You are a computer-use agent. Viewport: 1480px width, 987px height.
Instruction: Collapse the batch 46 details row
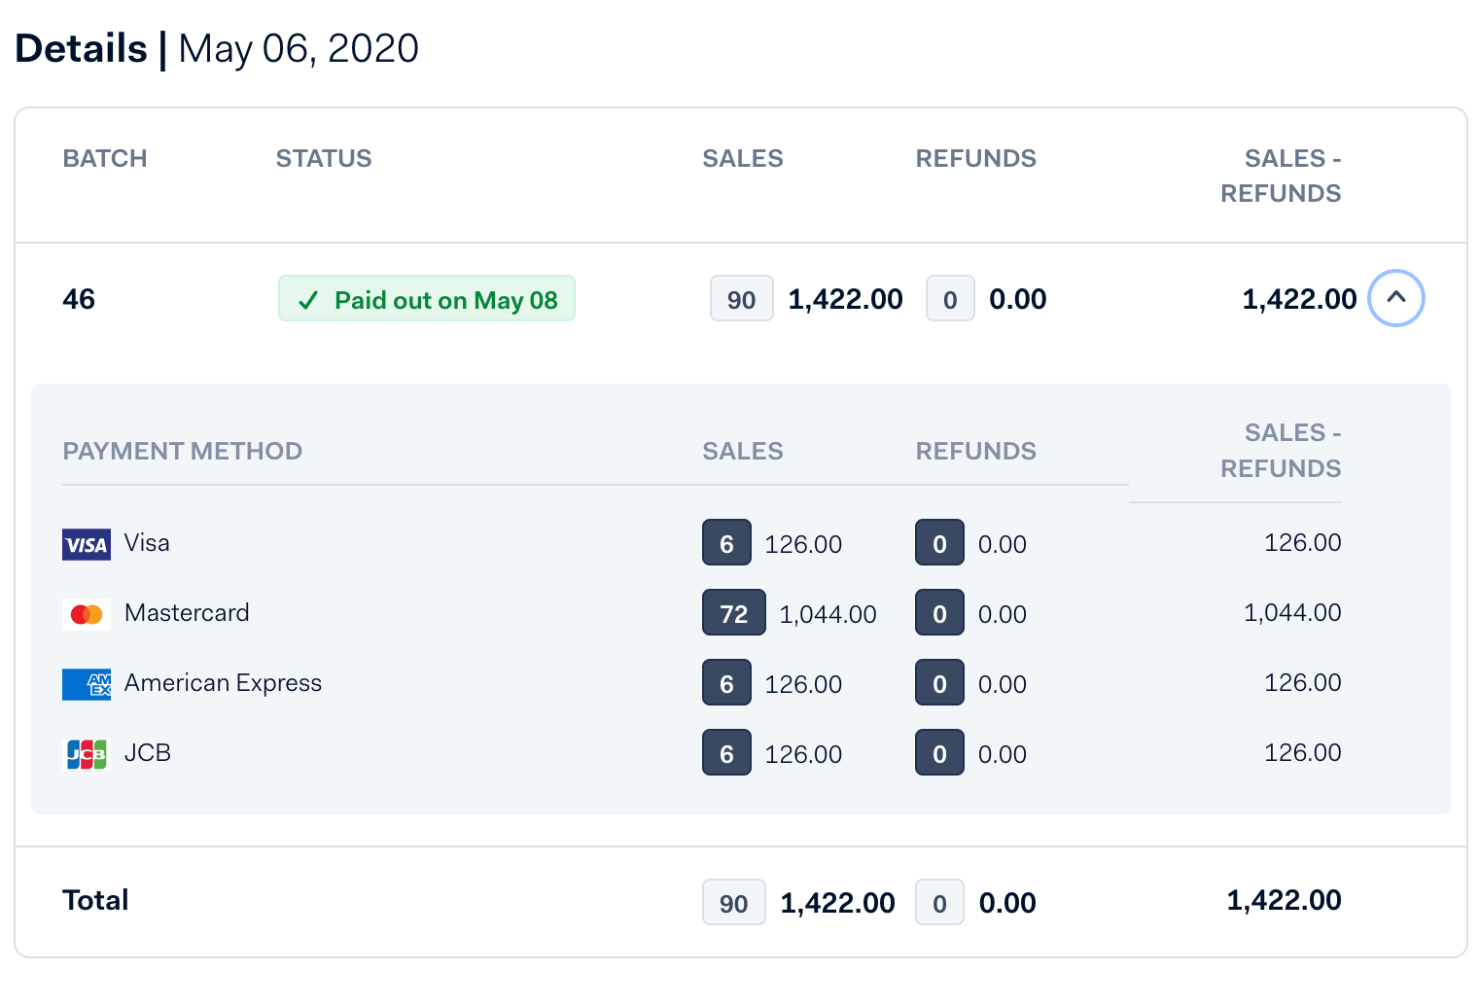pyautogui.click(x=1397, y=297)
